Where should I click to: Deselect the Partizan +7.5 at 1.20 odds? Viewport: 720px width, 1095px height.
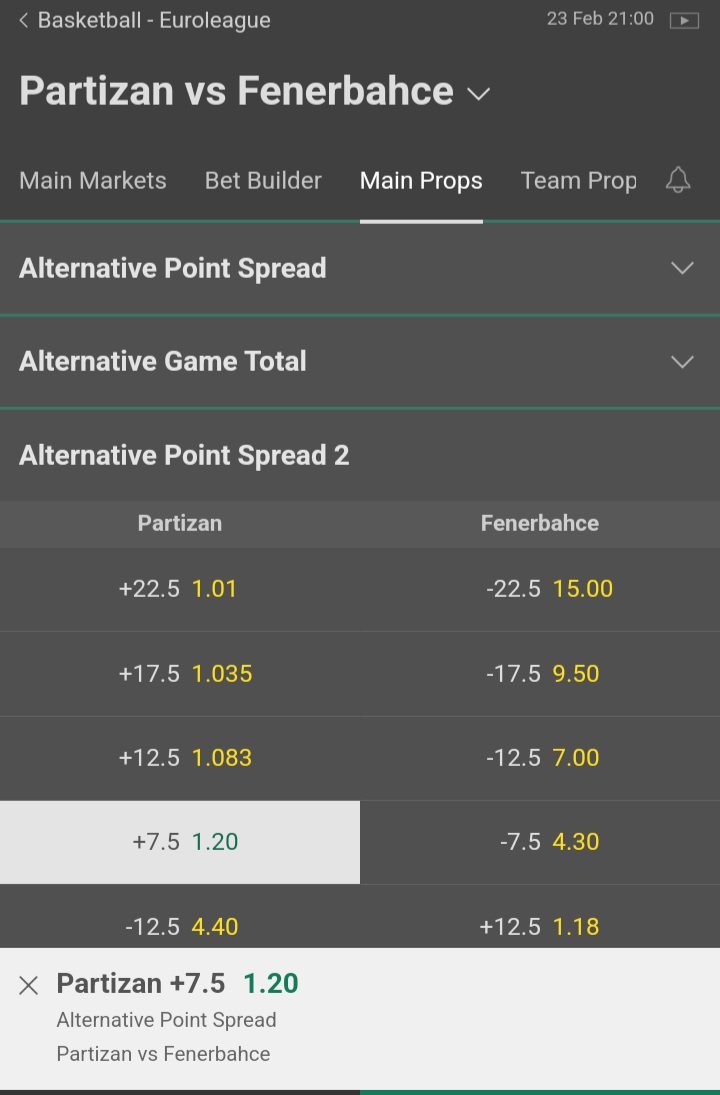(180, 842)
